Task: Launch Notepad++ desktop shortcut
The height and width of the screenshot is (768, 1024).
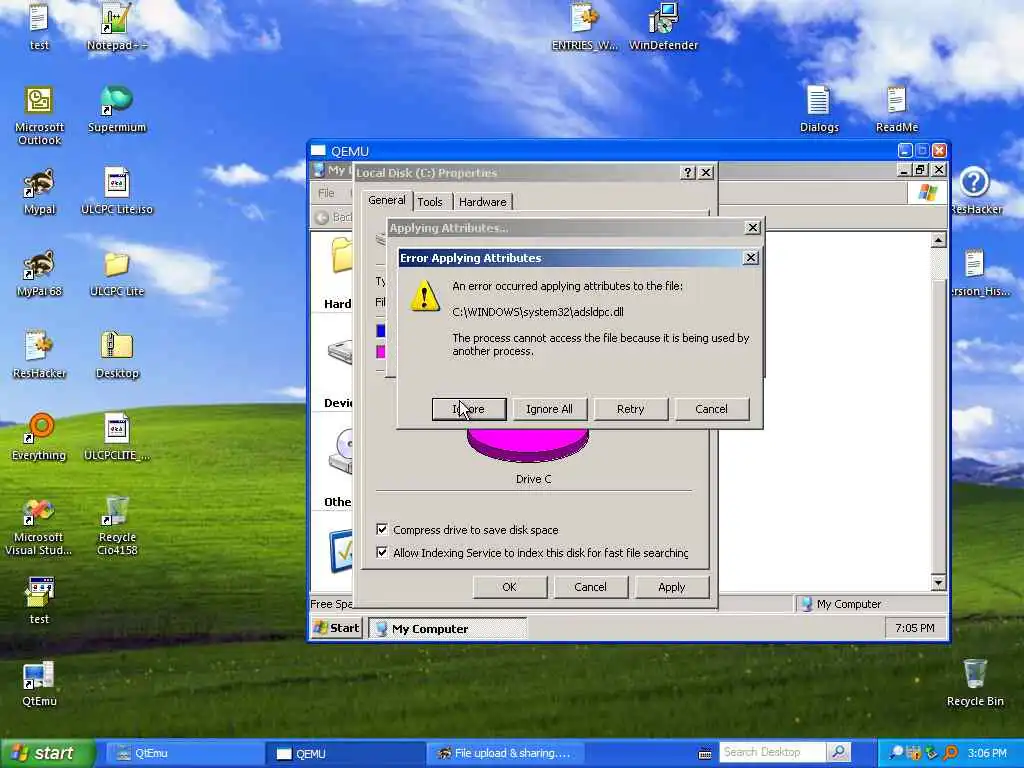Action: (x=117, y=26)
